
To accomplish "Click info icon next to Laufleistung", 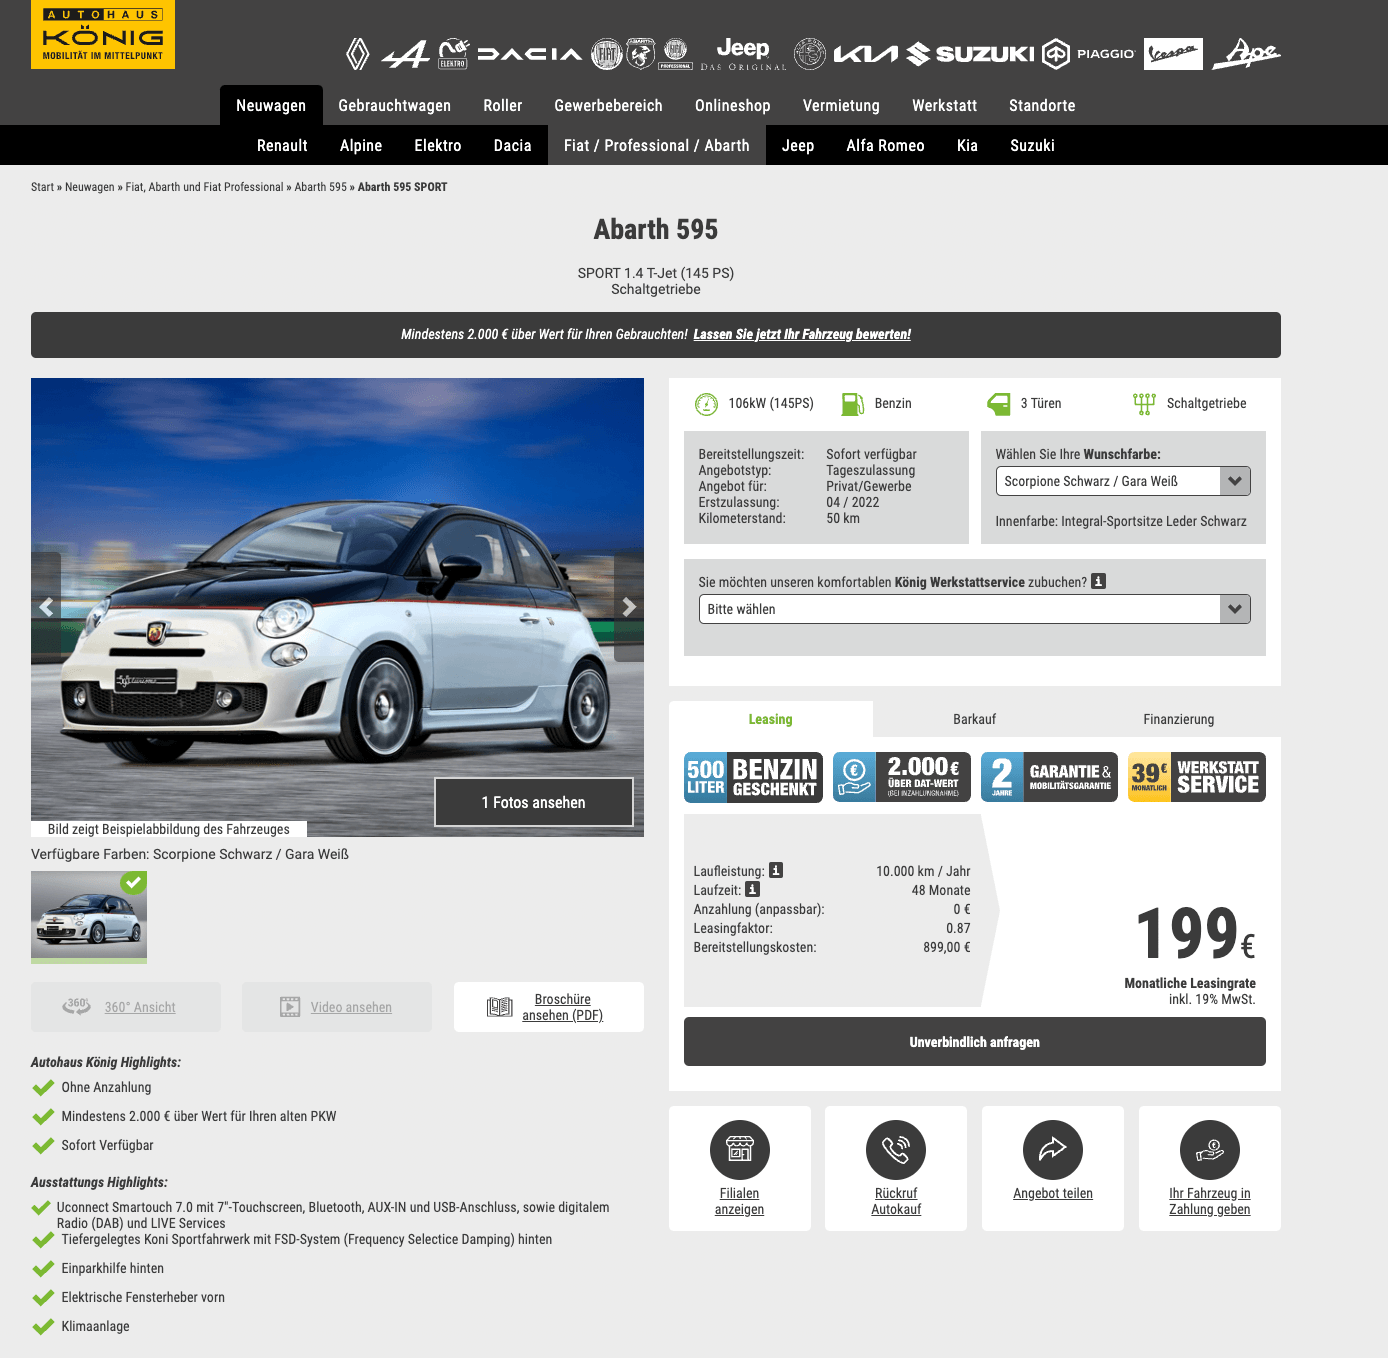I will tap(776, 870).
